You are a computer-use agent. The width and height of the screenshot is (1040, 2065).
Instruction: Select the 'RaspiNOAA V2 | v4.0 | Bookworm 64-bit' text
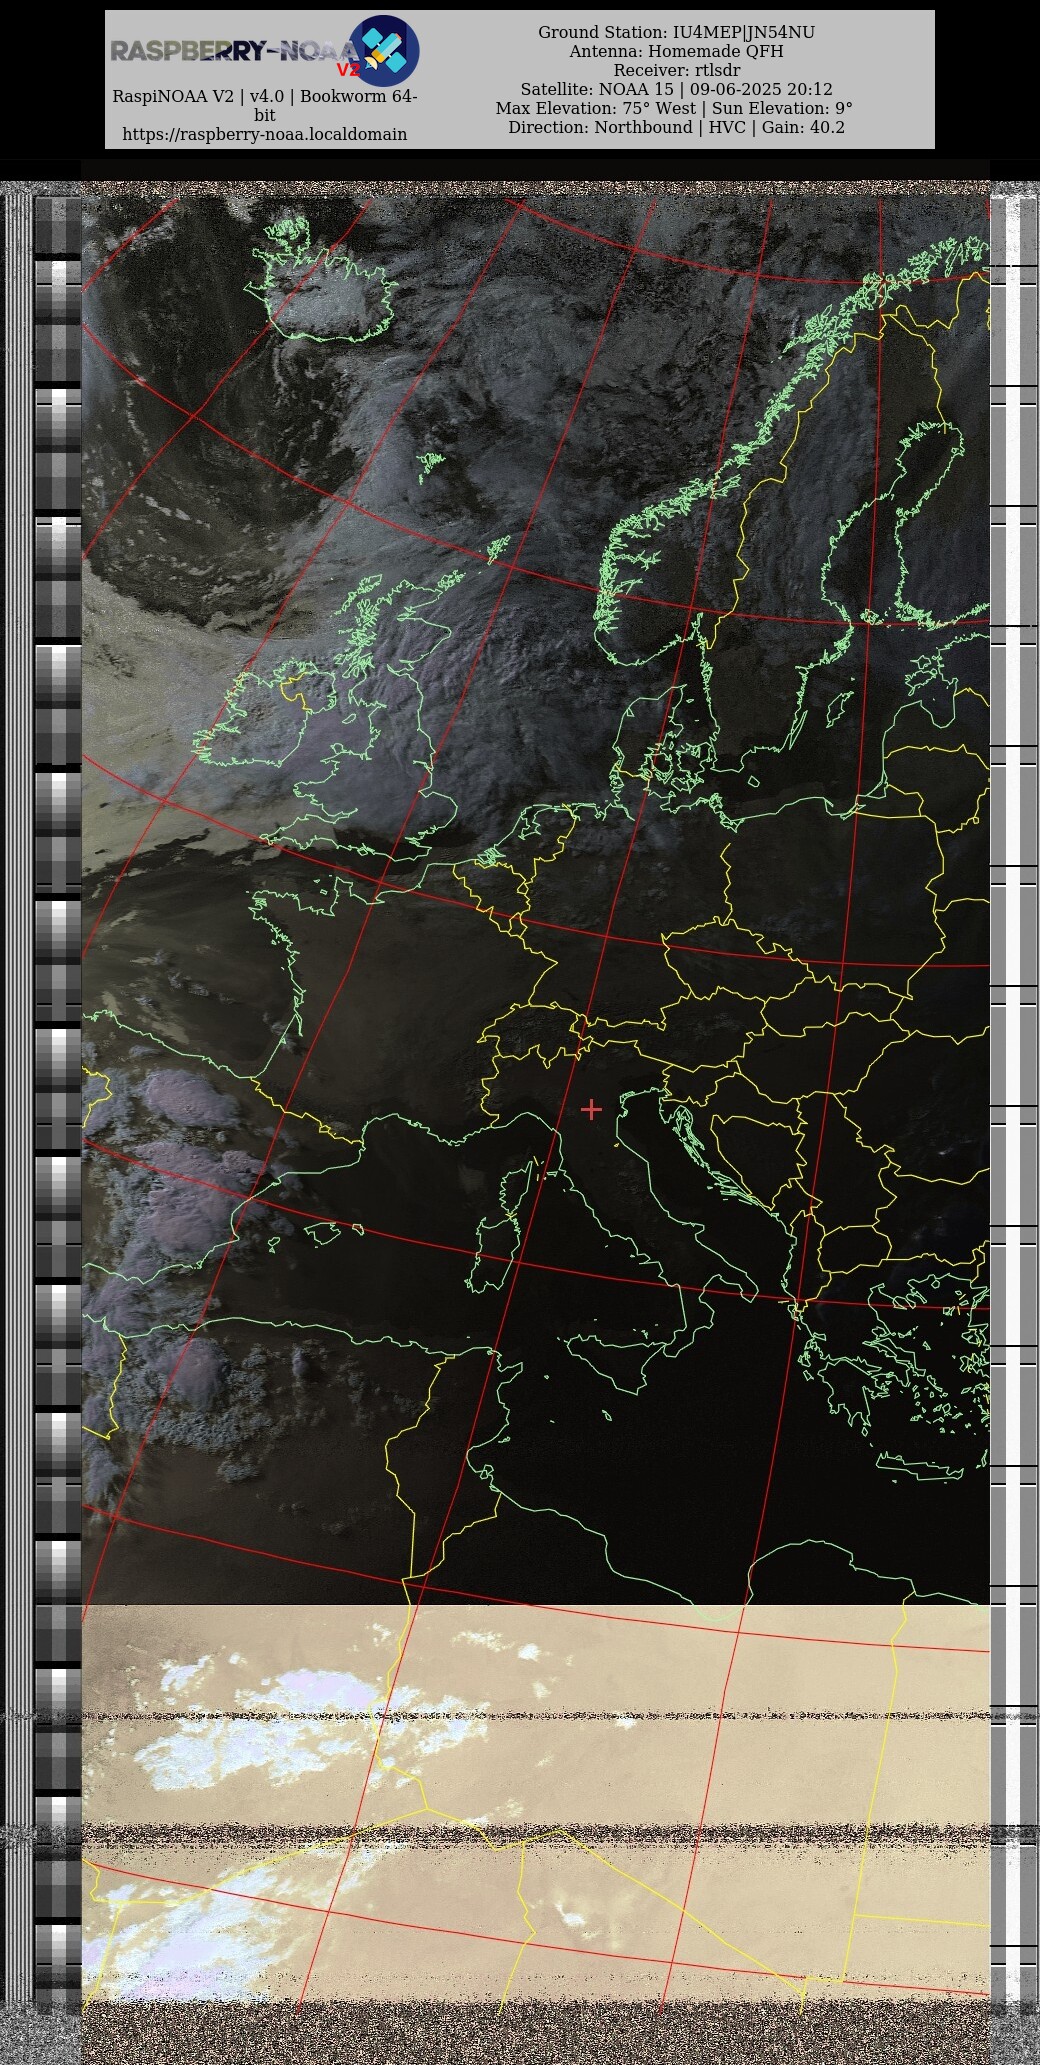[265, 106]
